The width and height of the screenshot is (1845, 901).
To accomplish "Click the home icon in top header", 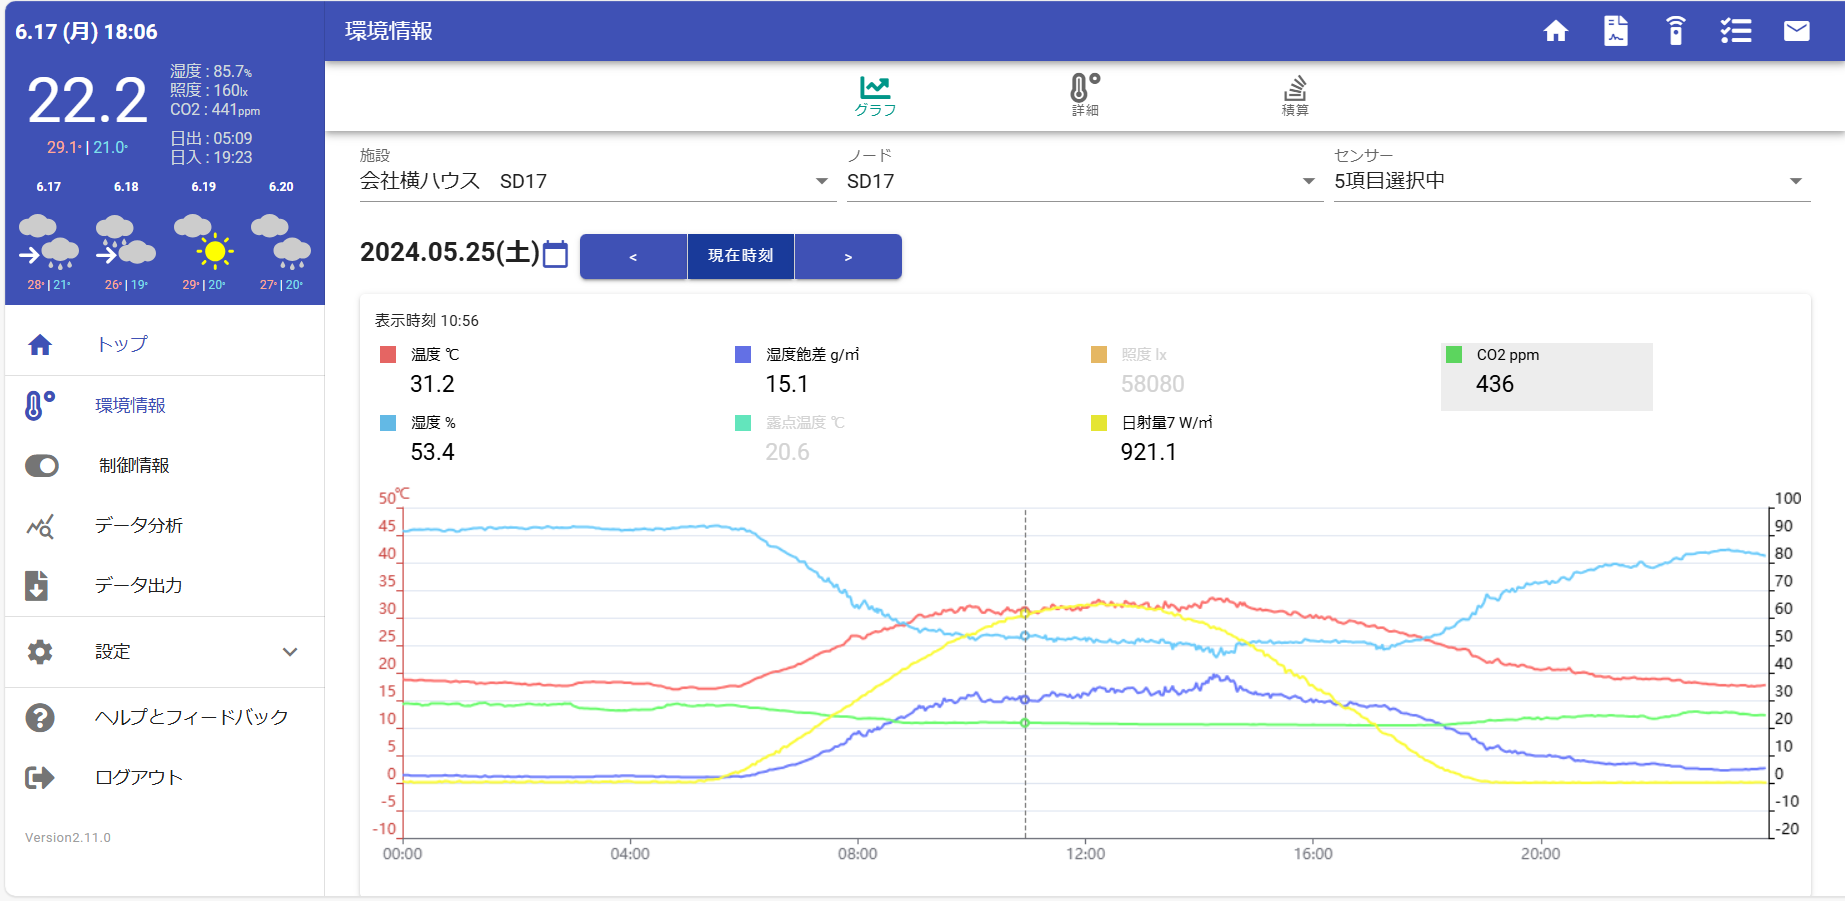I will click(1555, 31).
